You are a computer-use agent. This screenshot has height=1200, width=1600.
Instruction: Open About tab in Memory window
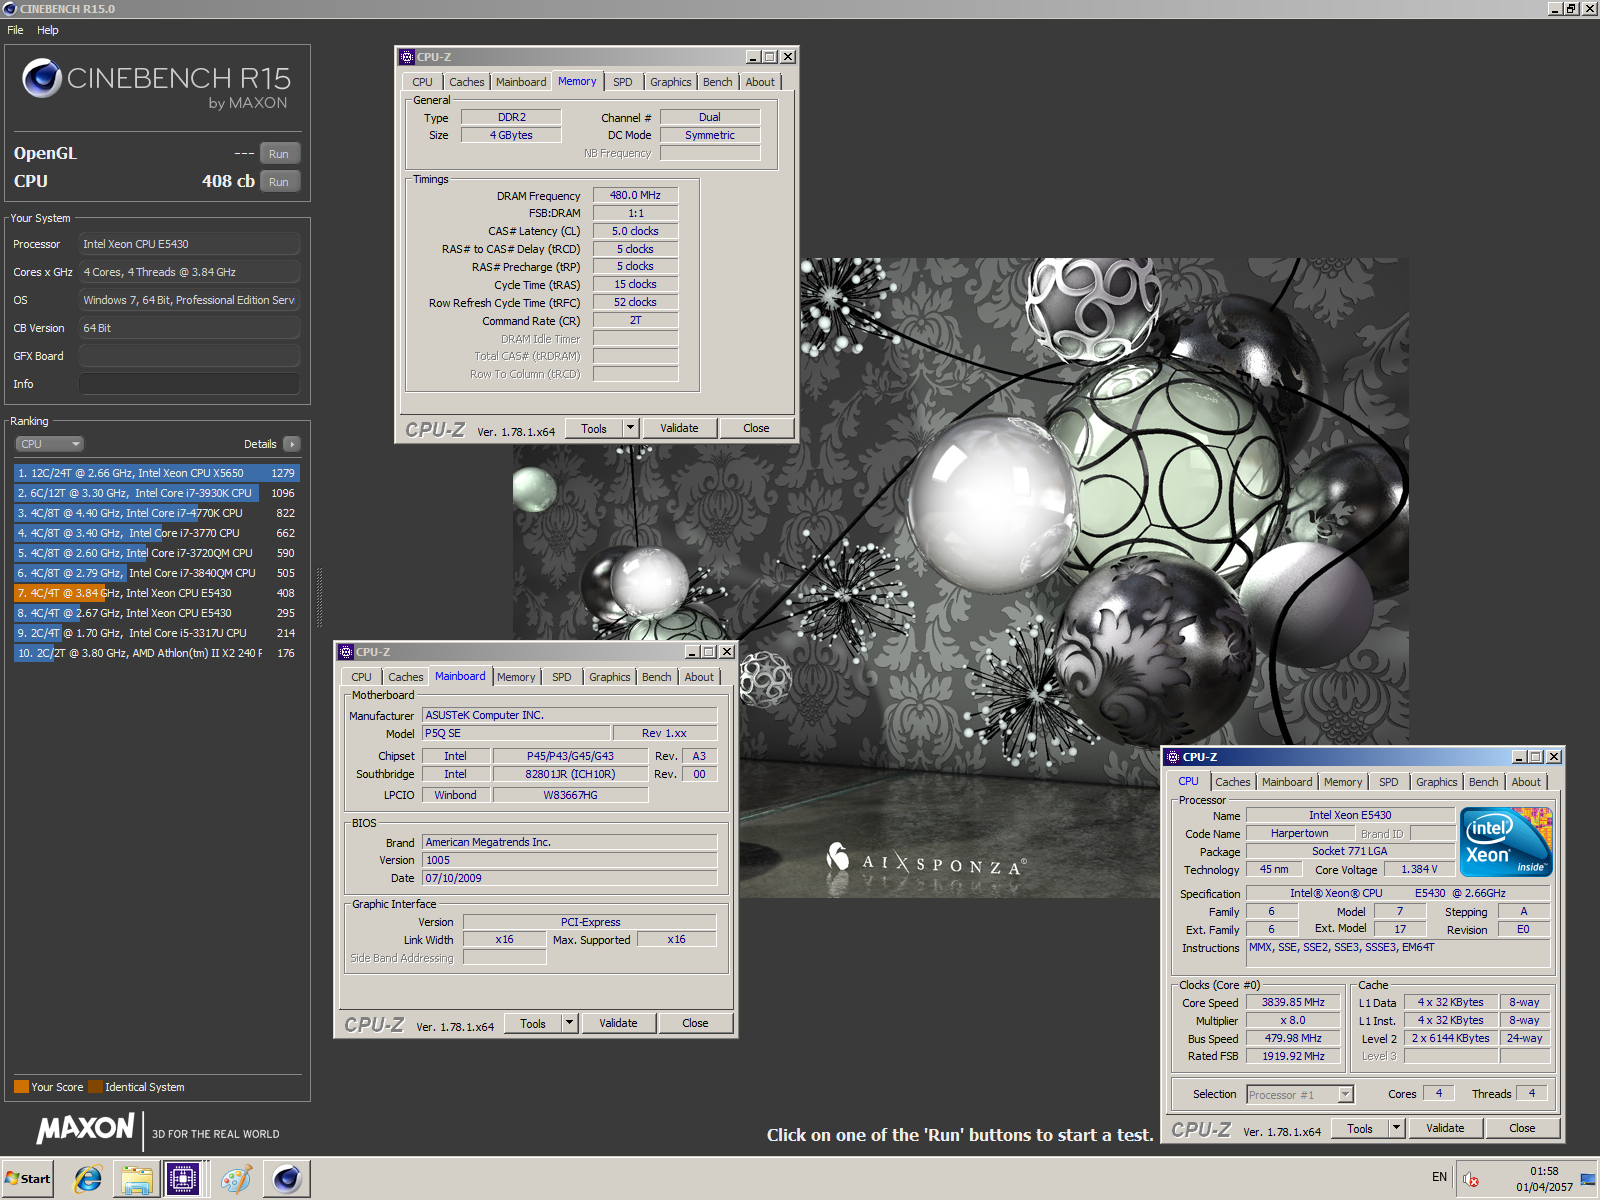tap(760, 82)
